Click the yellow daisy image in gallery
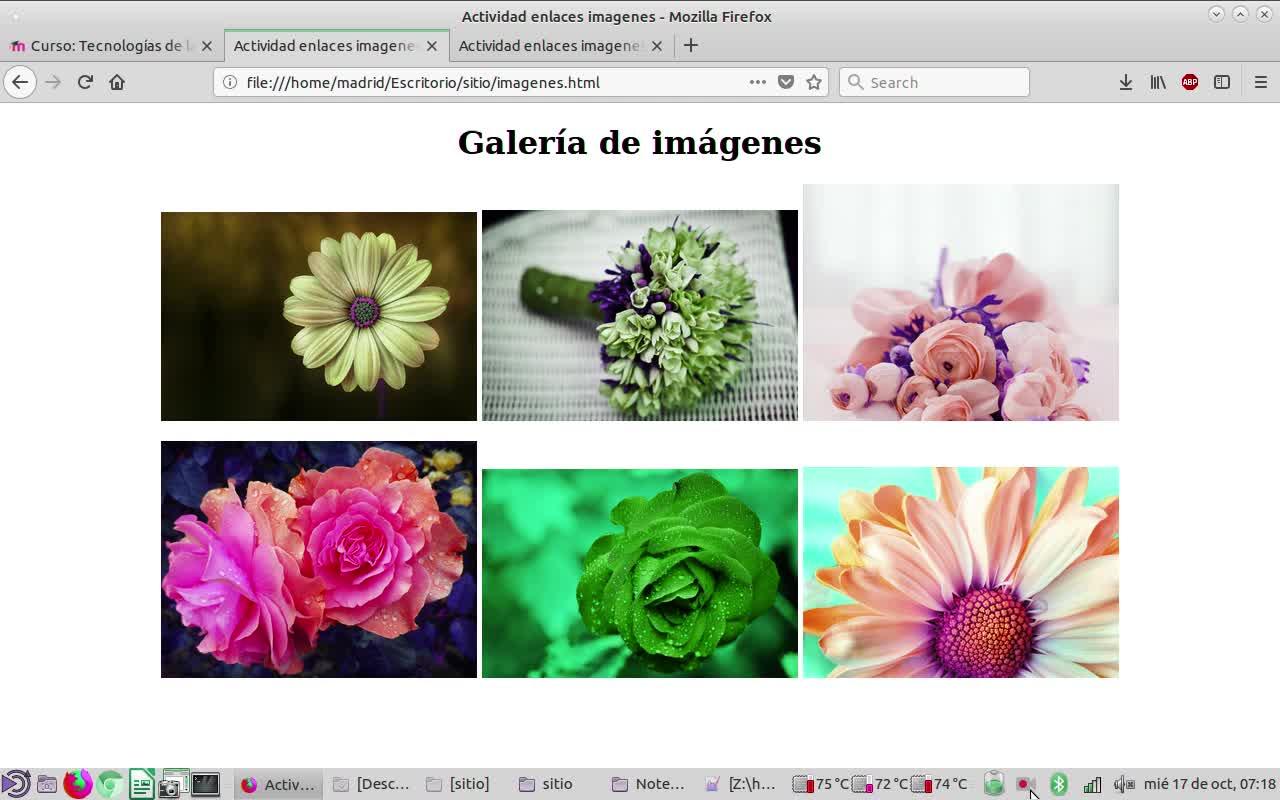 click(319, 316)
